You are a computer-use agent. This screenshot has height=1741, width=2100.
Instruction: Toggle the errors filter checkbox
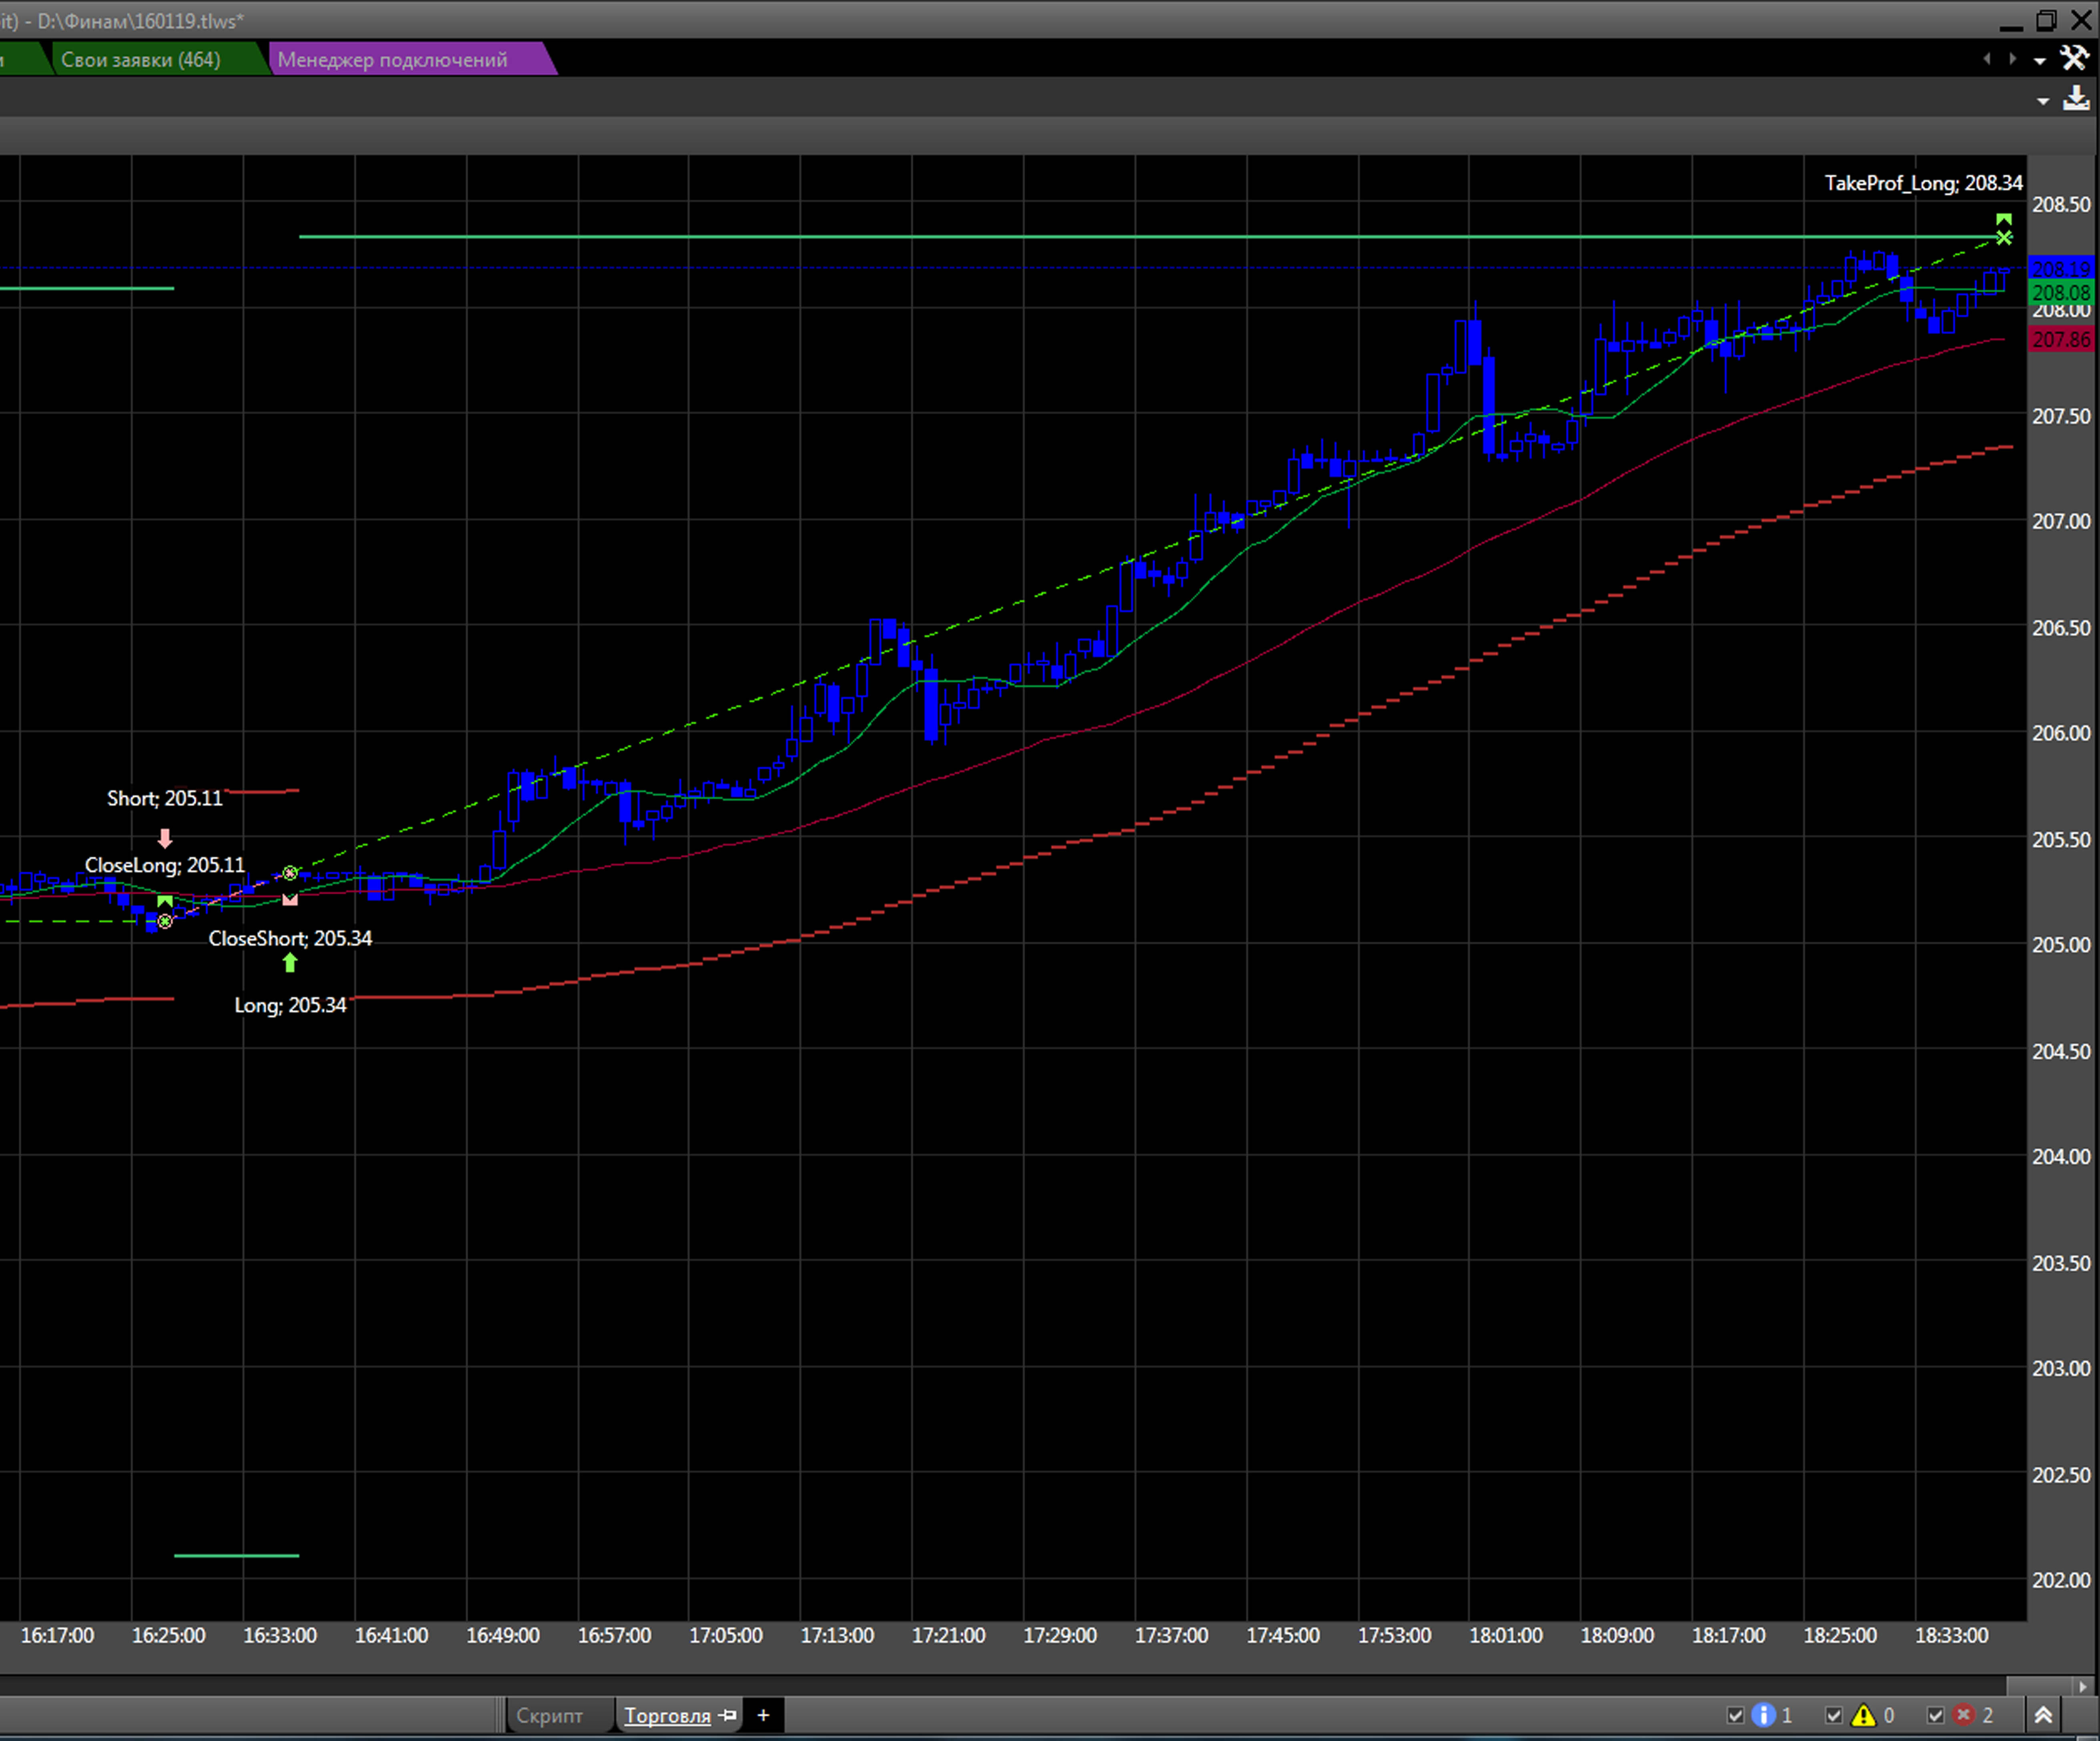[x=1936, y=1715]
